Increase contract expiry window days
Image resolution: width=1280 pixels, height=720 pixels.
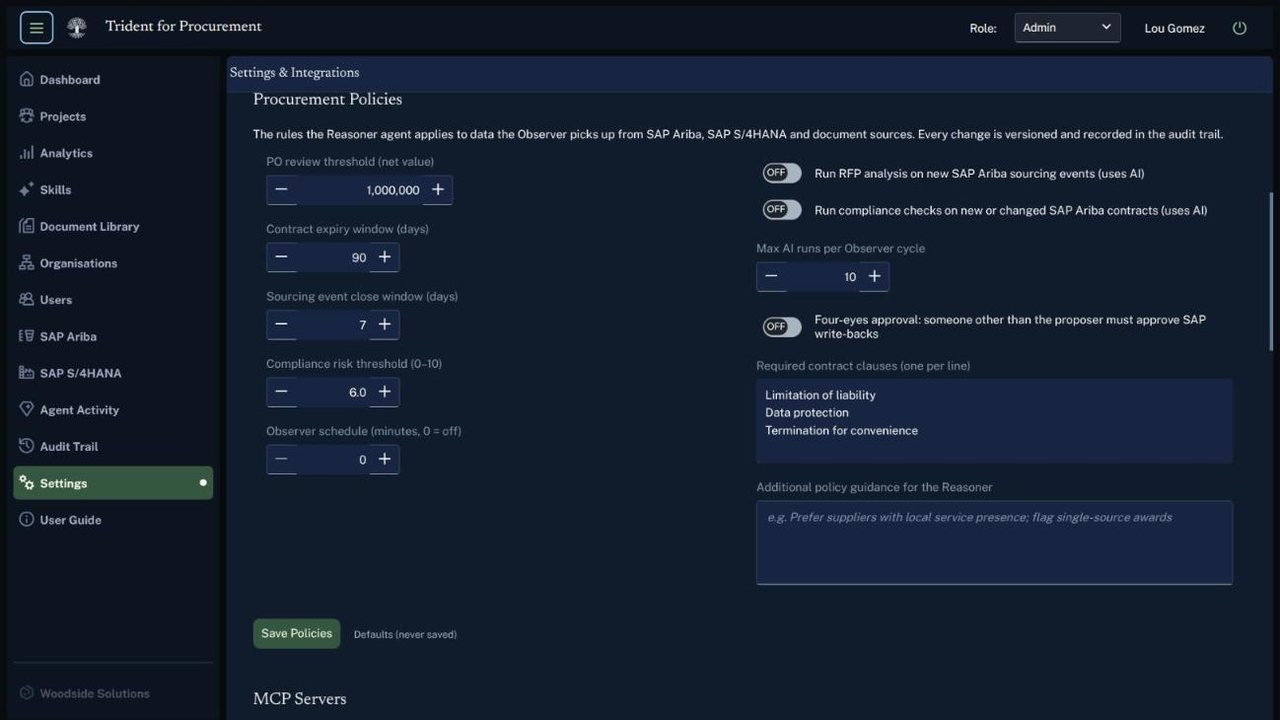(384, 257)
